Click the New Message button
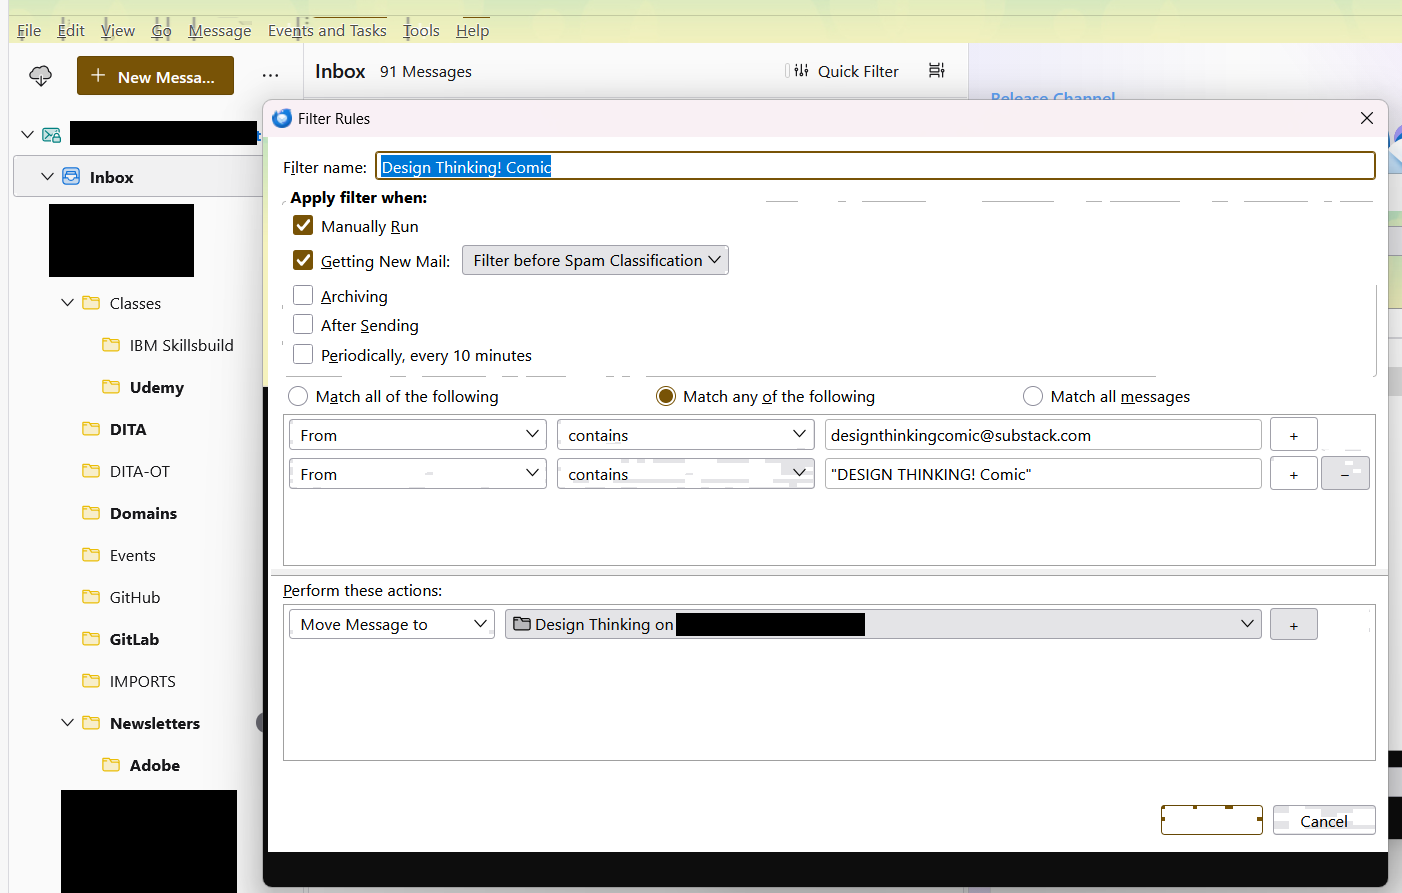 155,76
